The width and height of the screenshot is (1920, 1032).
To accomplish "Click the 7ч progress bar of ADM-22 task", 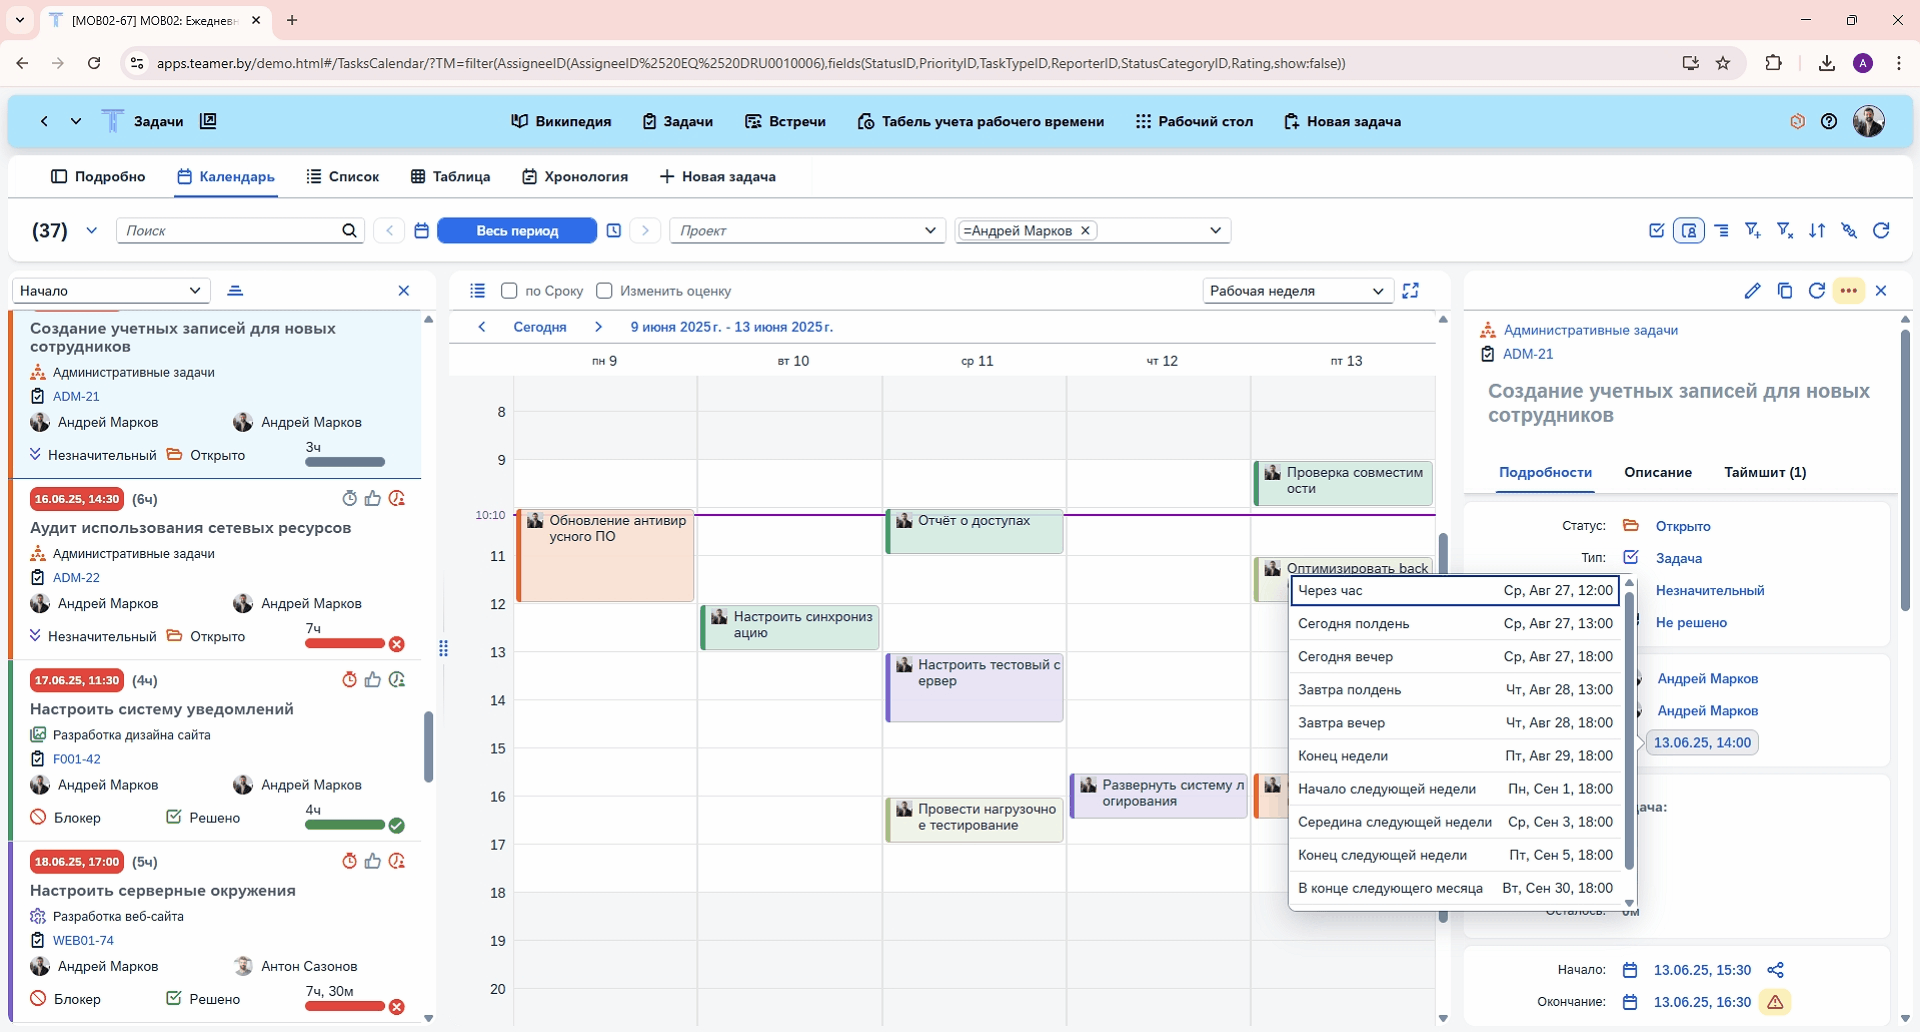I will pyautogui.click(x=344, y=644).
